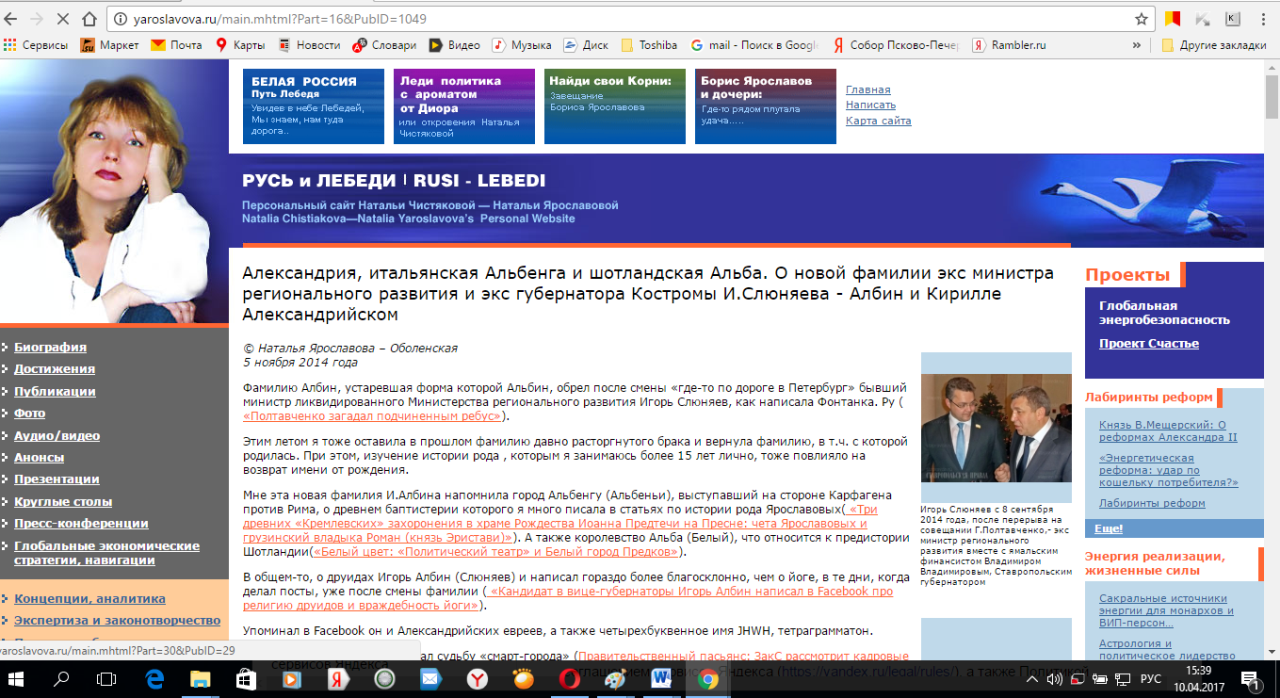Click the K extension icon in toolbar
Viewport: 1280px width, 698px height.
coord(1232,19)
